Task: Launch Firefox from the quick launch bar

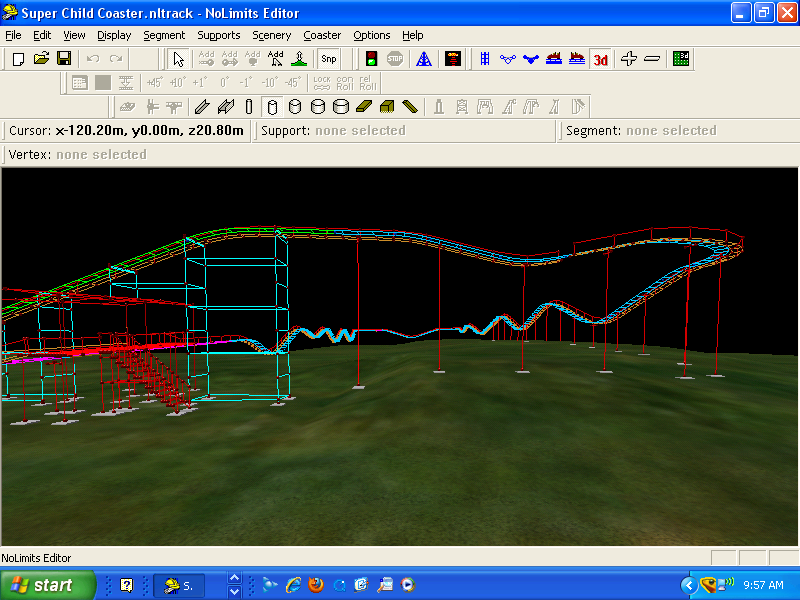Action: point(316,585)
